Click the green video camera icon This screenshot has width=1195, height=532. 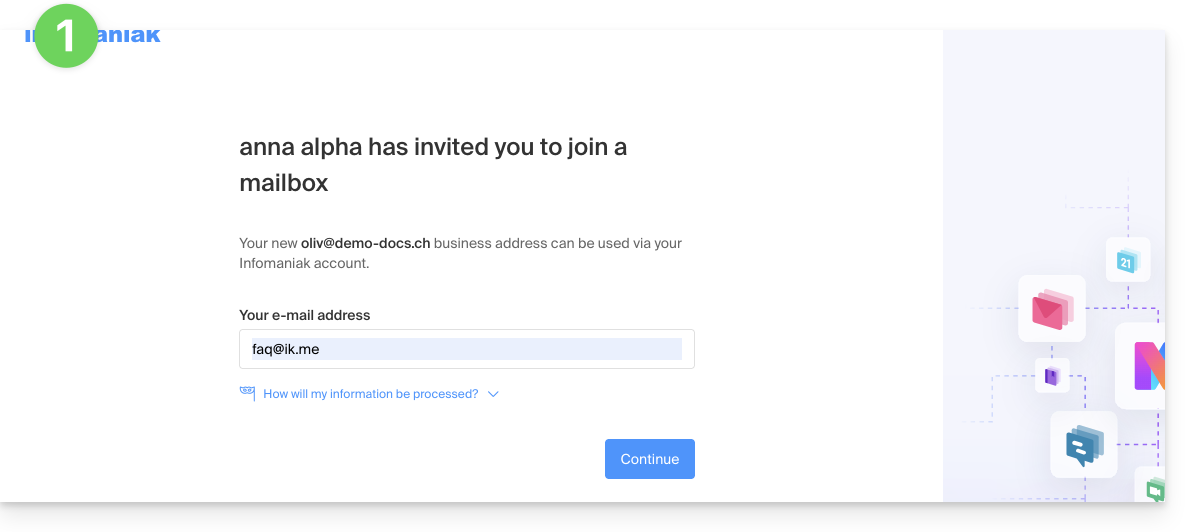pyautogui.click(x=1155, y=490)
